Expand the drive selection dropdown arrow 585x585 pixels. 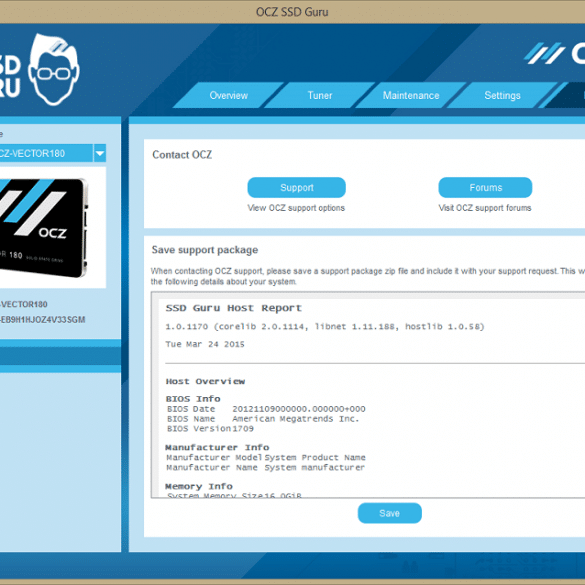pyautogui.click(x=100, y=153)
